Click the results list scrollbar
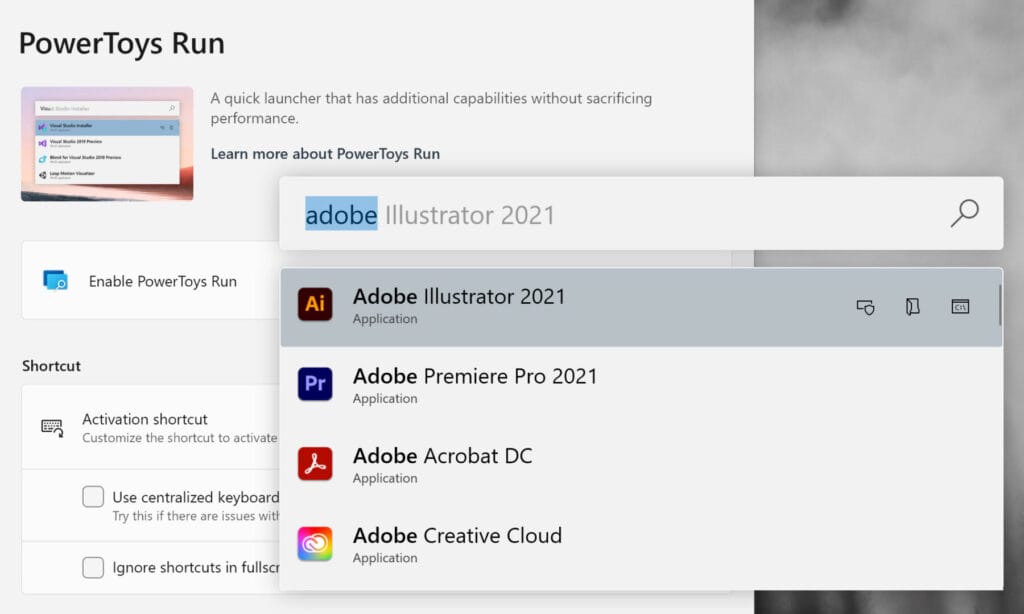Image resolution: width=1024 pixels, height=614 pixels. (999, 304)
